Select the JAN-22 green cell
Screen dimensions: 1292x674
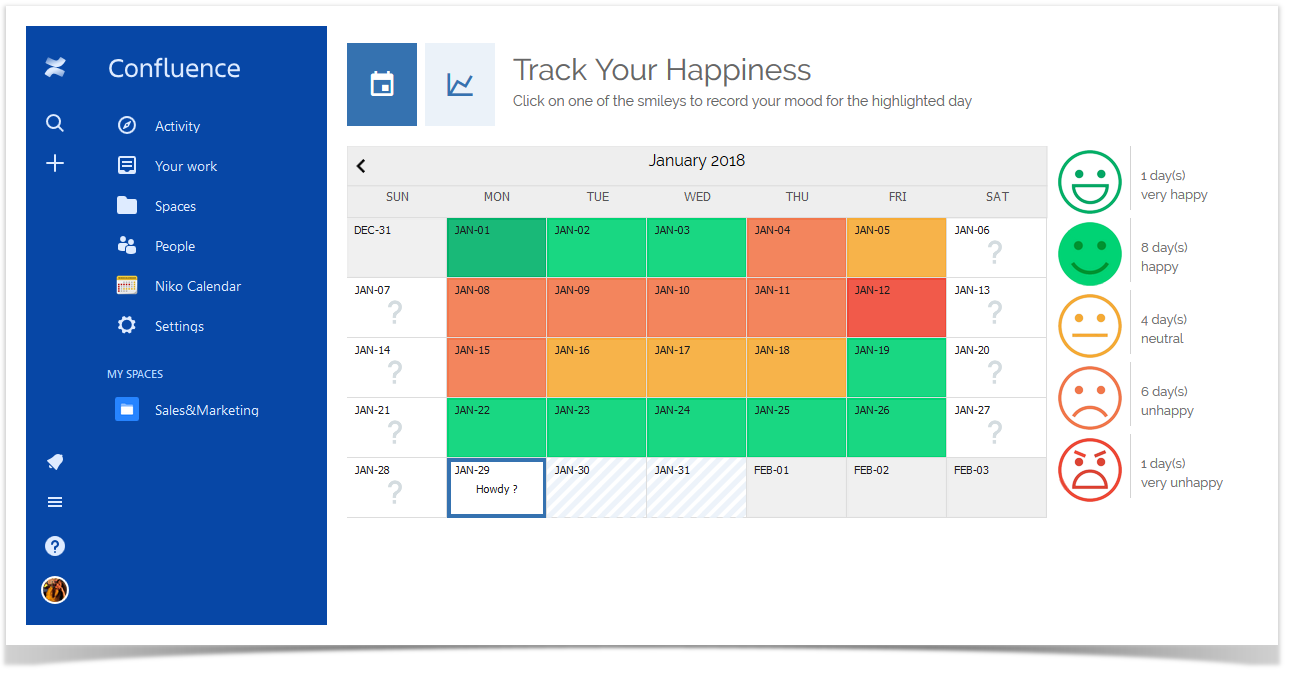(x=497, y=428)
